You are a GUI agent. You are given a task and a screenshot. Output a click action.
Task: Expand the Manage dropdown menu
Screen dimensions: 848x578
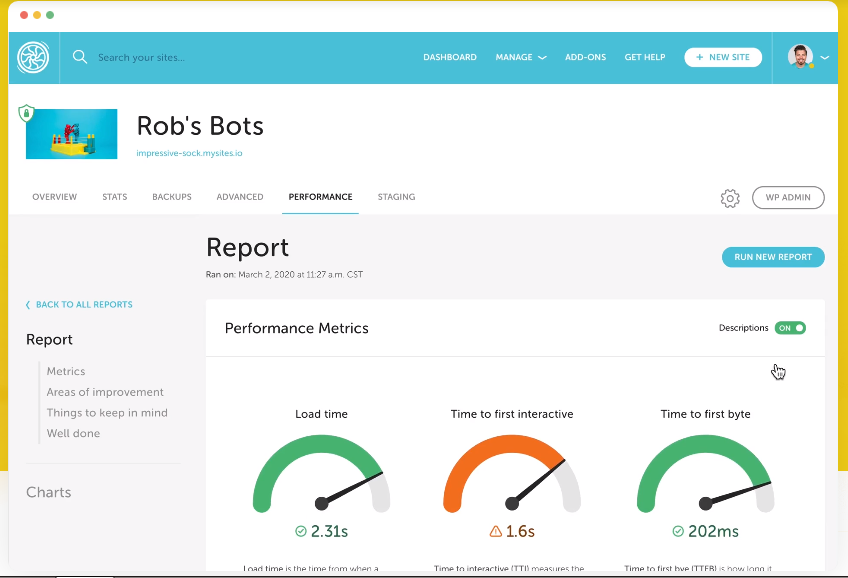point(521,57)
